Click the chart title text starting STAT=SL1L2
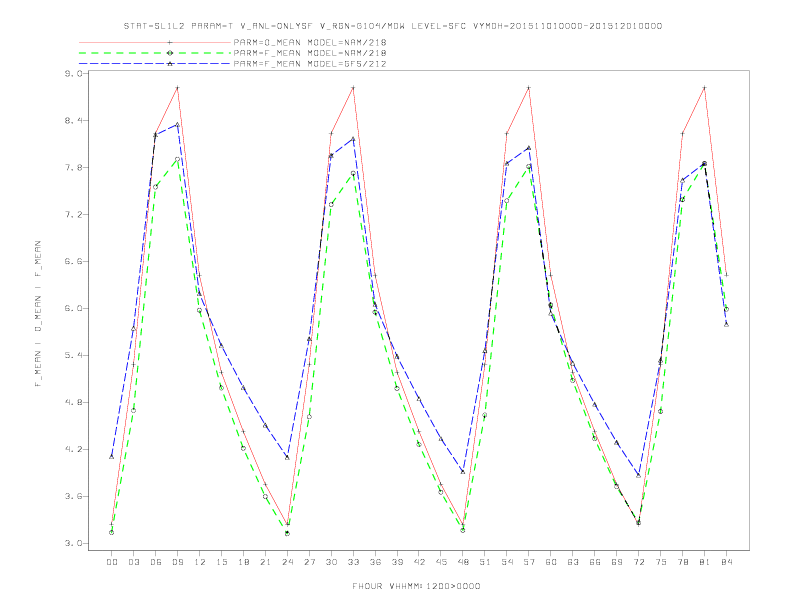This screenshot has width=792, height=612. [x=392, y=26]
